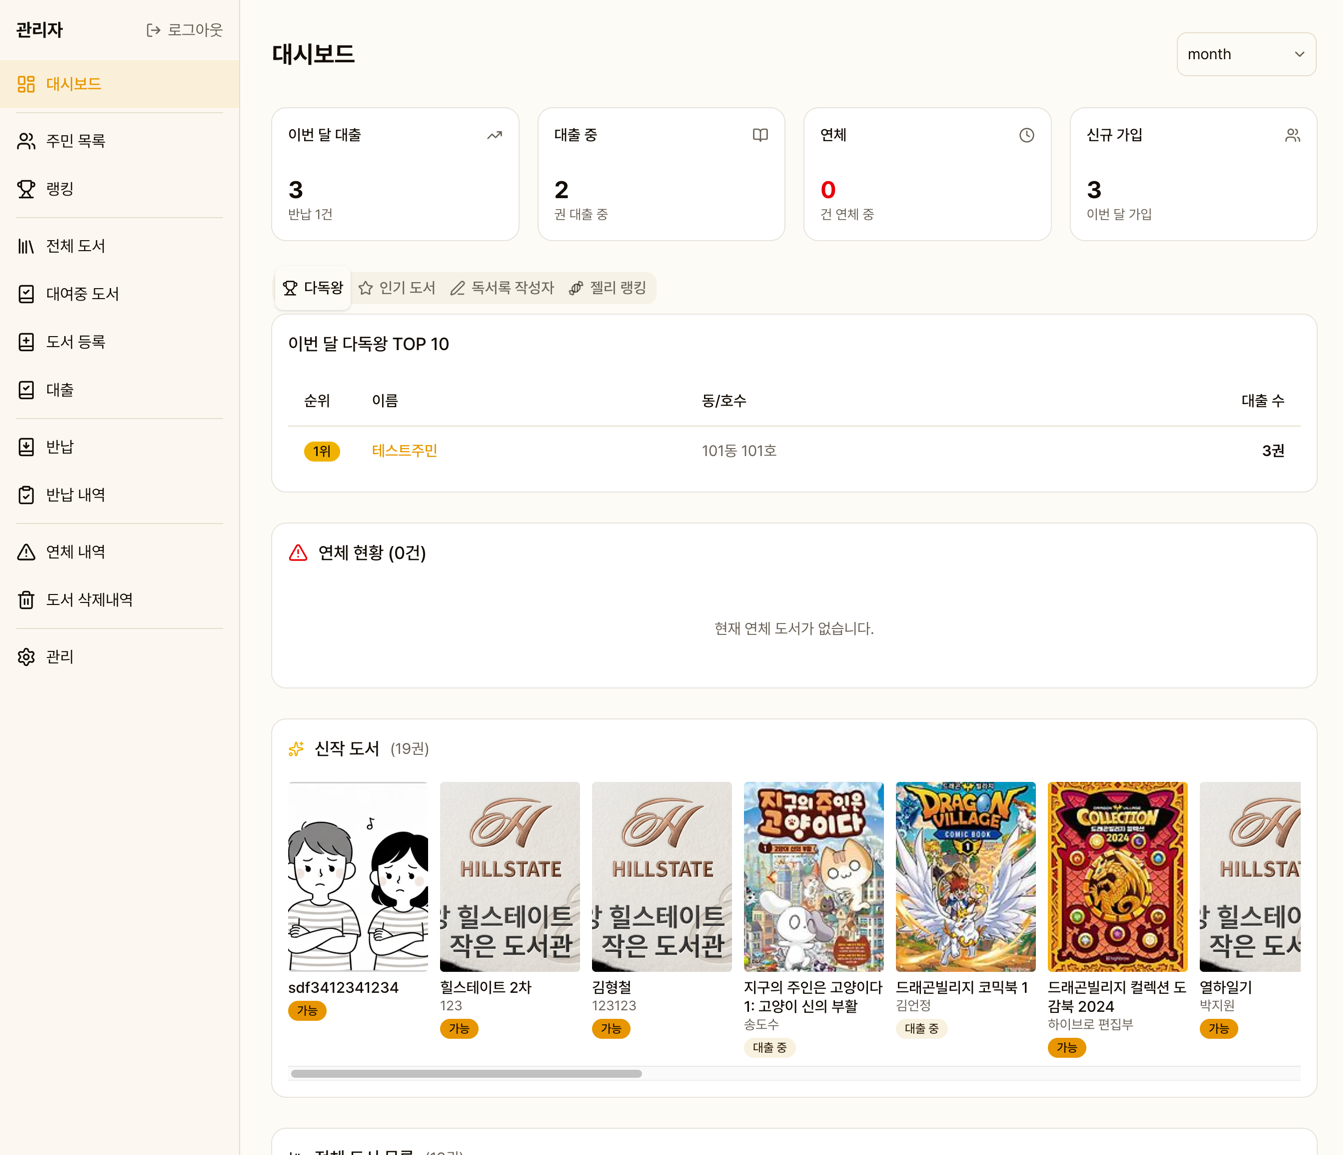The width and height of the screenshot is (1343, 1155).
Task: Switch to the 인기 도서 tab
Action: (x=397, y=288)
